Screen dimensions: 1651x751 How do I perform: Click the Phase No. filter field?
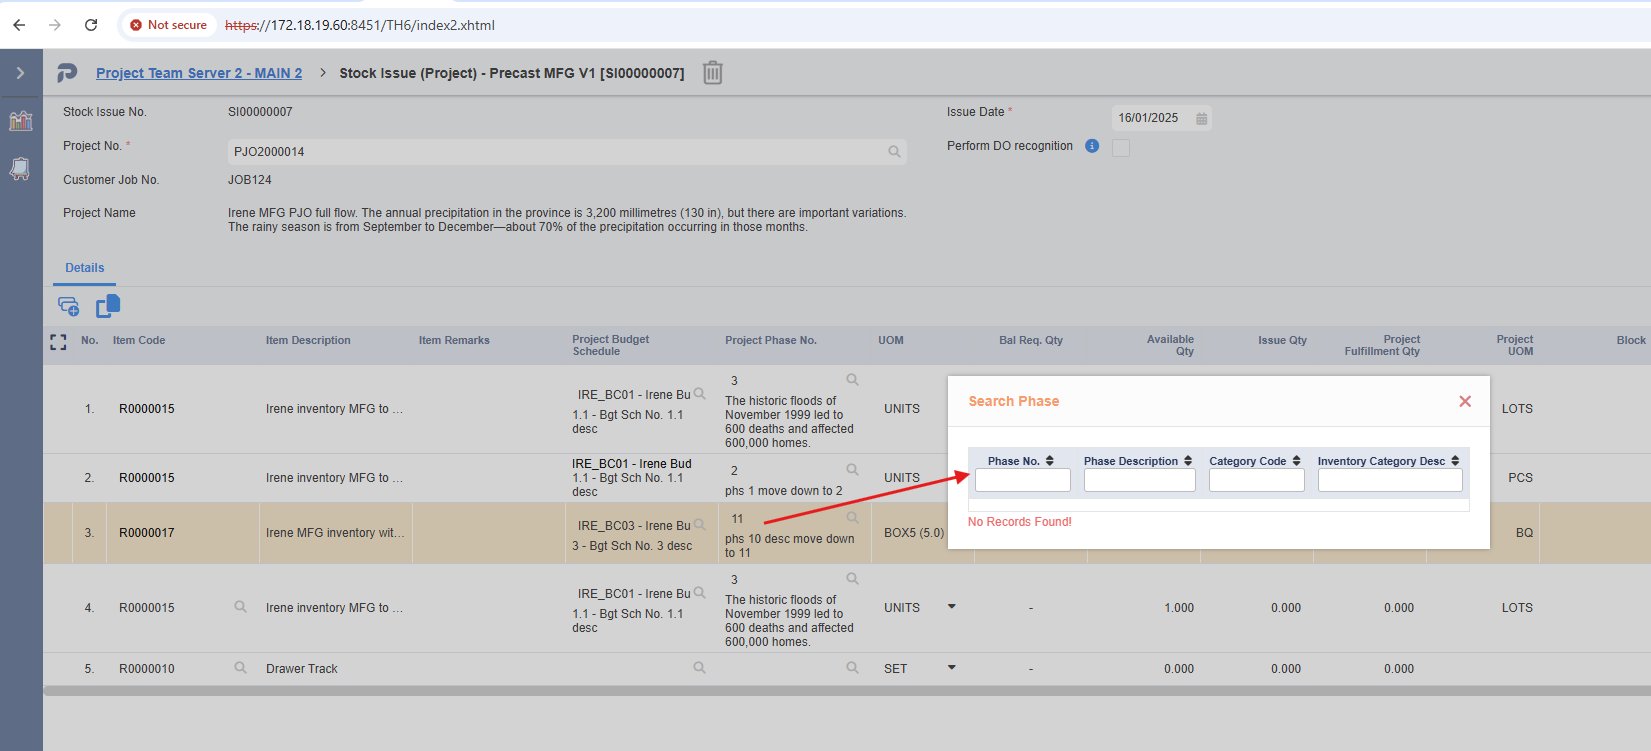pyautogui.click(x=1023, y=480)
